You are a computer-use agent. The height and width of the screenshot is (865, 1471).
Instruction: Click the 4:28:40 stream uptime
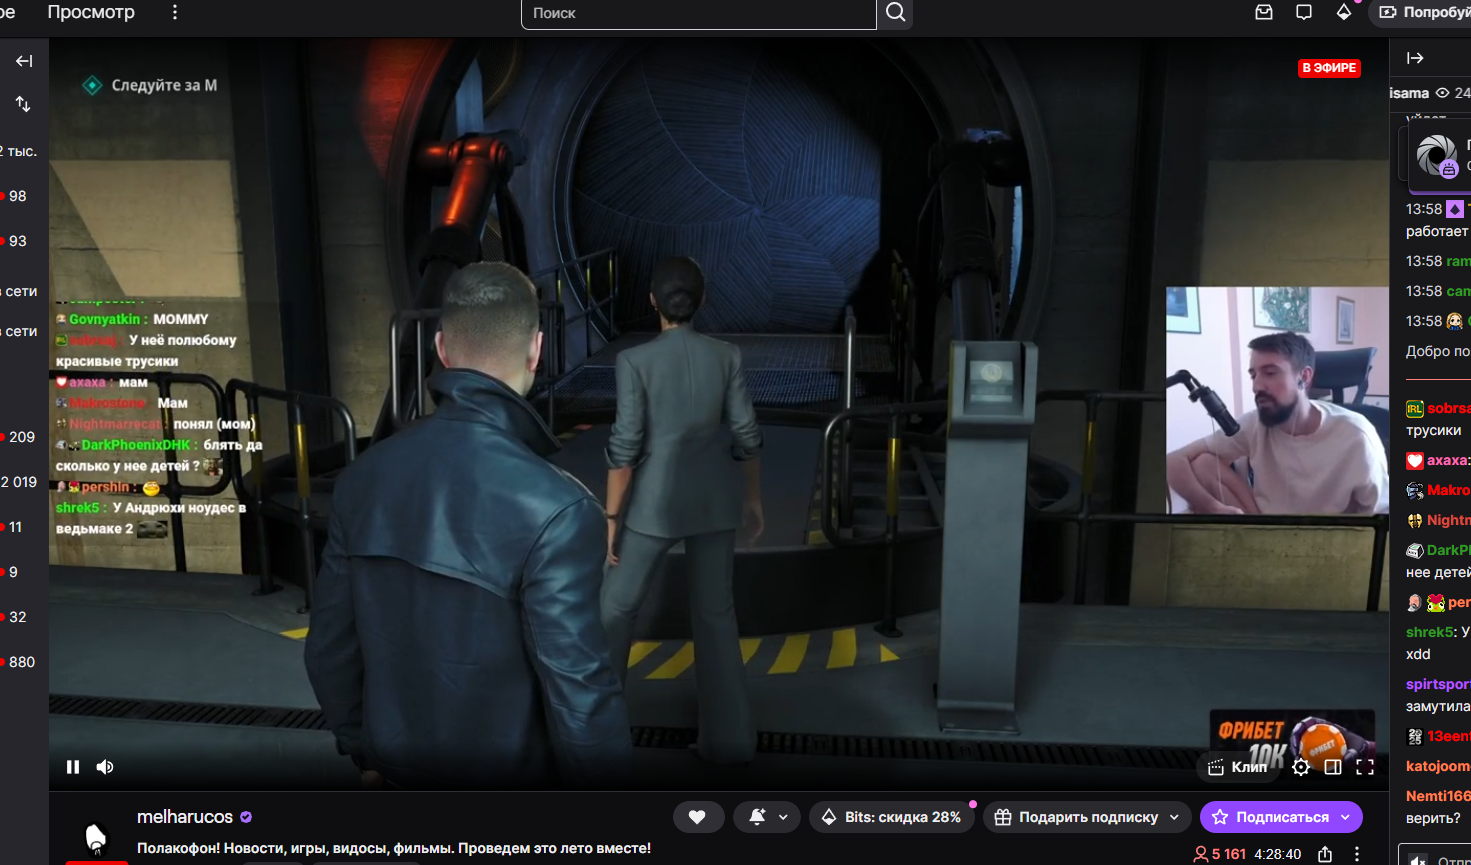point(1277,854)
